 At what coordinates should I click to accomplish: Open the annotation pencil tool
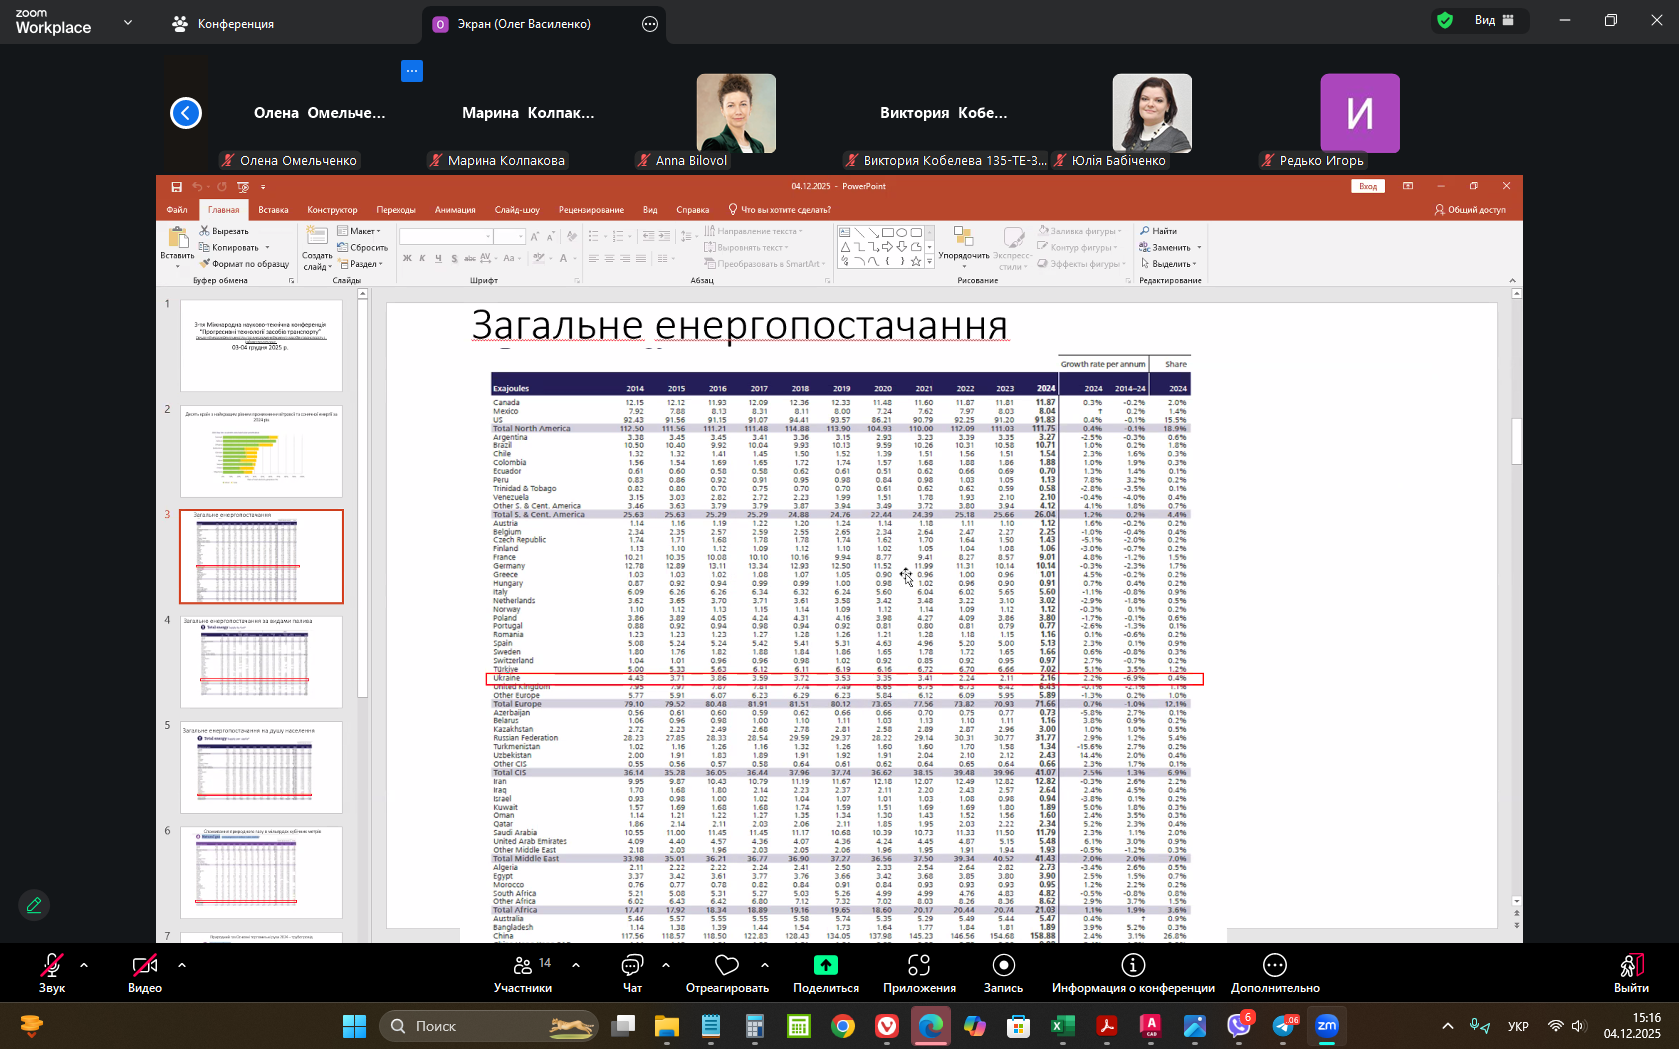34,905
